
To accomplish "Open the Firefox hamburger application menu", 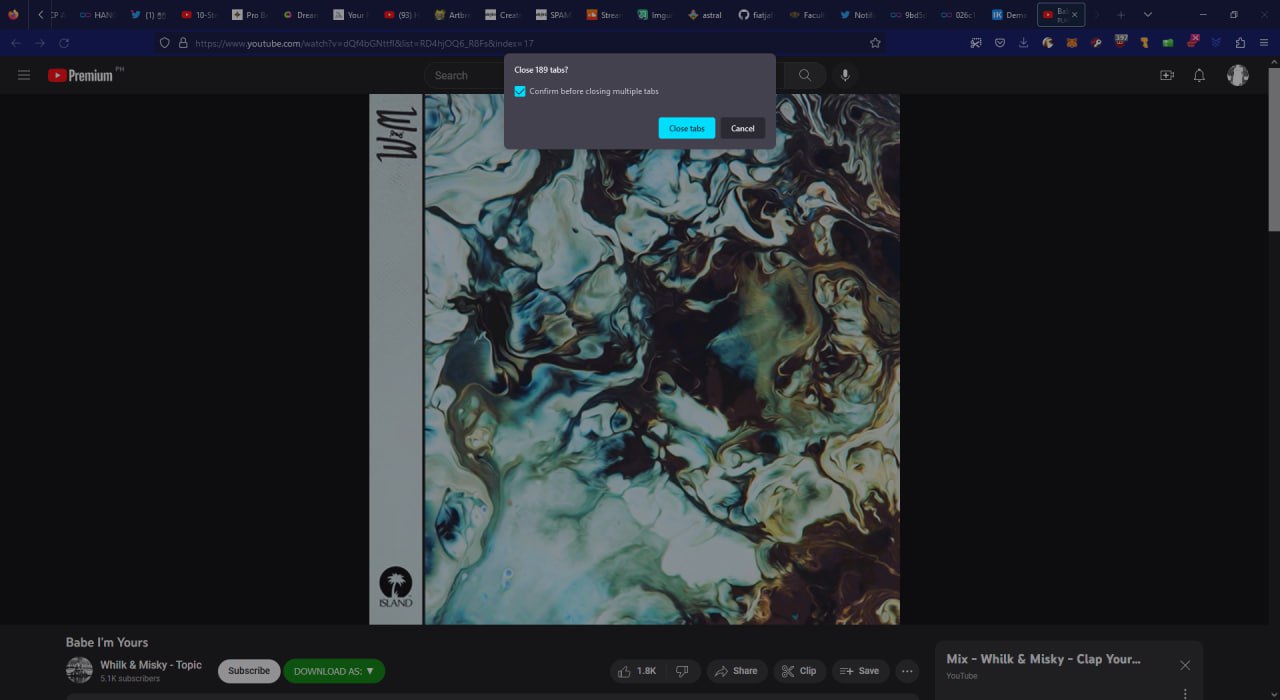I will pos(1264,43).
